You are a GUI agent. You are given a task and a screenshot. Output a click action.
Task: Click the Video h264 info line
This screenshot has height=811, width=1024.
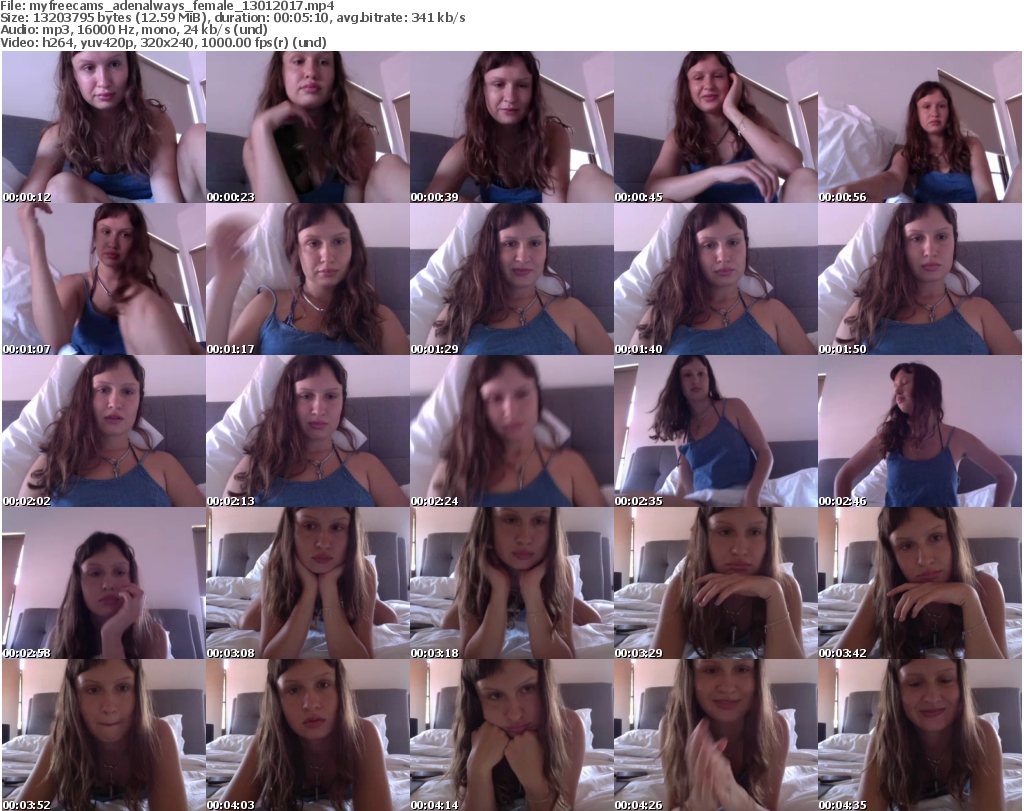[x=163, y=42]
